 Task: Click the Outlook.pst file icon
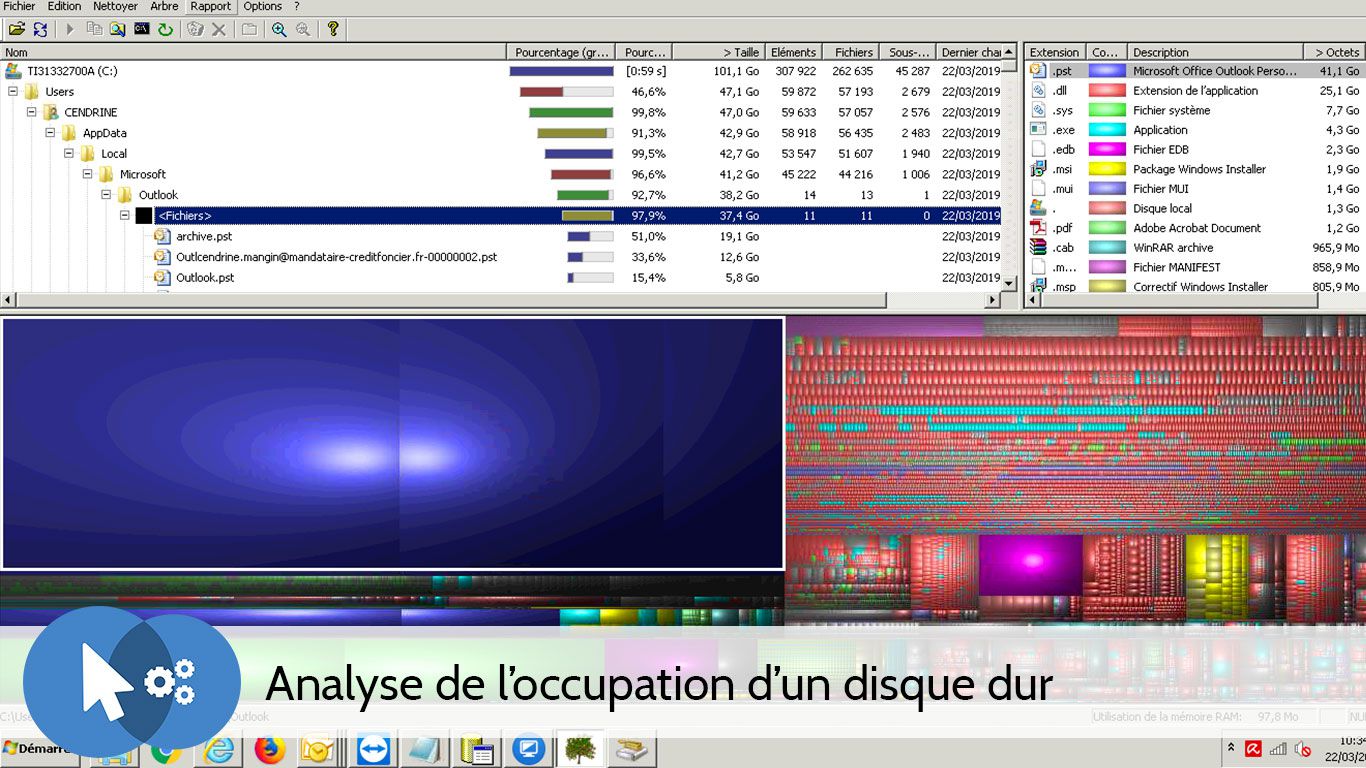click(x=162, y=277)
